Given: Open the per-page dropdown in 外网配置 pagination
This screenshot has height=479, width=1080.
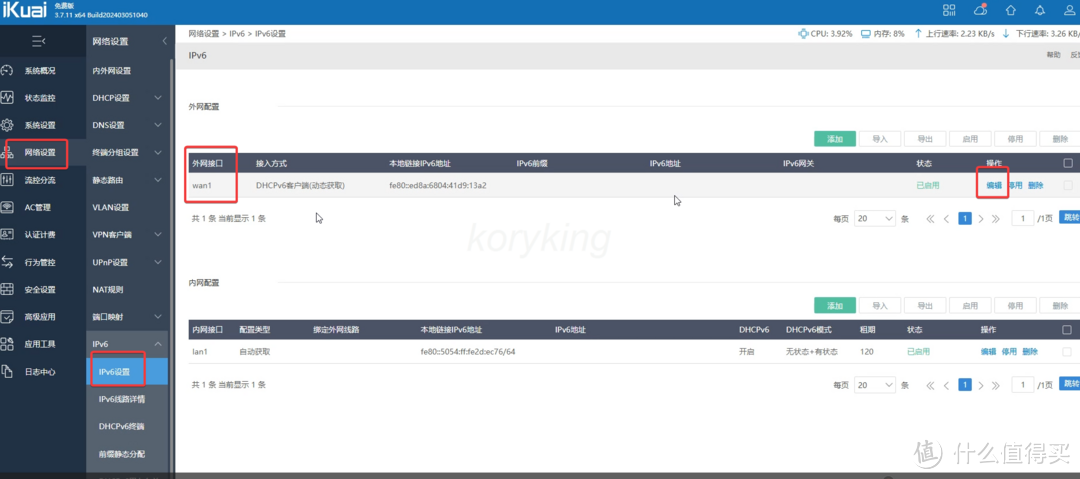Looking at the screenshot, I should coord(874,218).
